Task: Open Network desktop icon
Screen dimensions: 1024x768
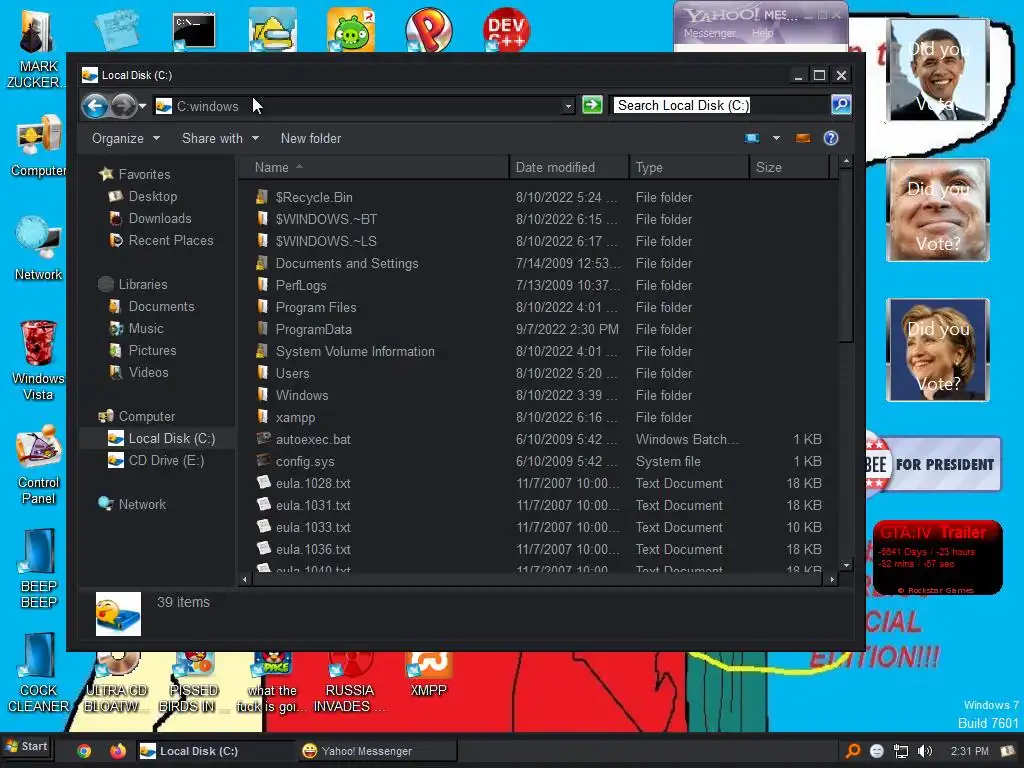Action: coord(38,248)
